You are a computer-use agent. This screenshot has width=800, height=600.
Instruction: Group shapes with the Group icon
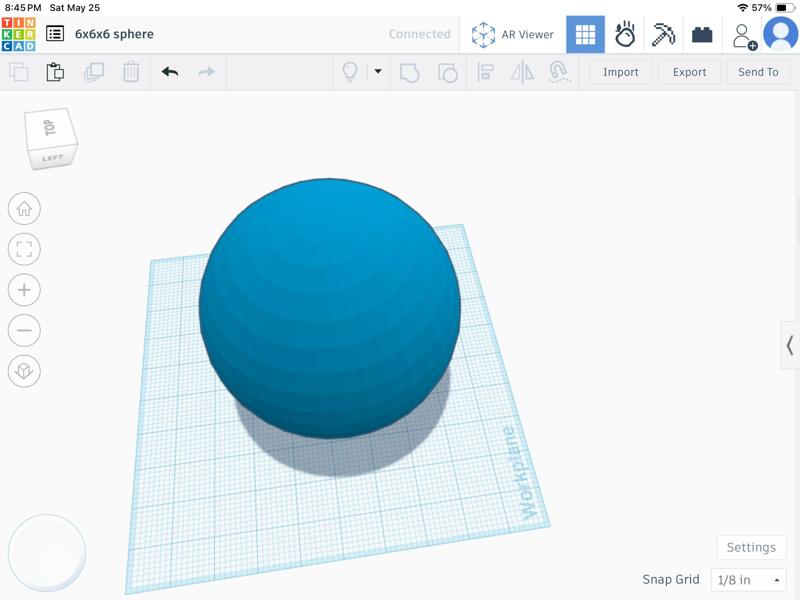pyautogui.click(x=409, y=72)
